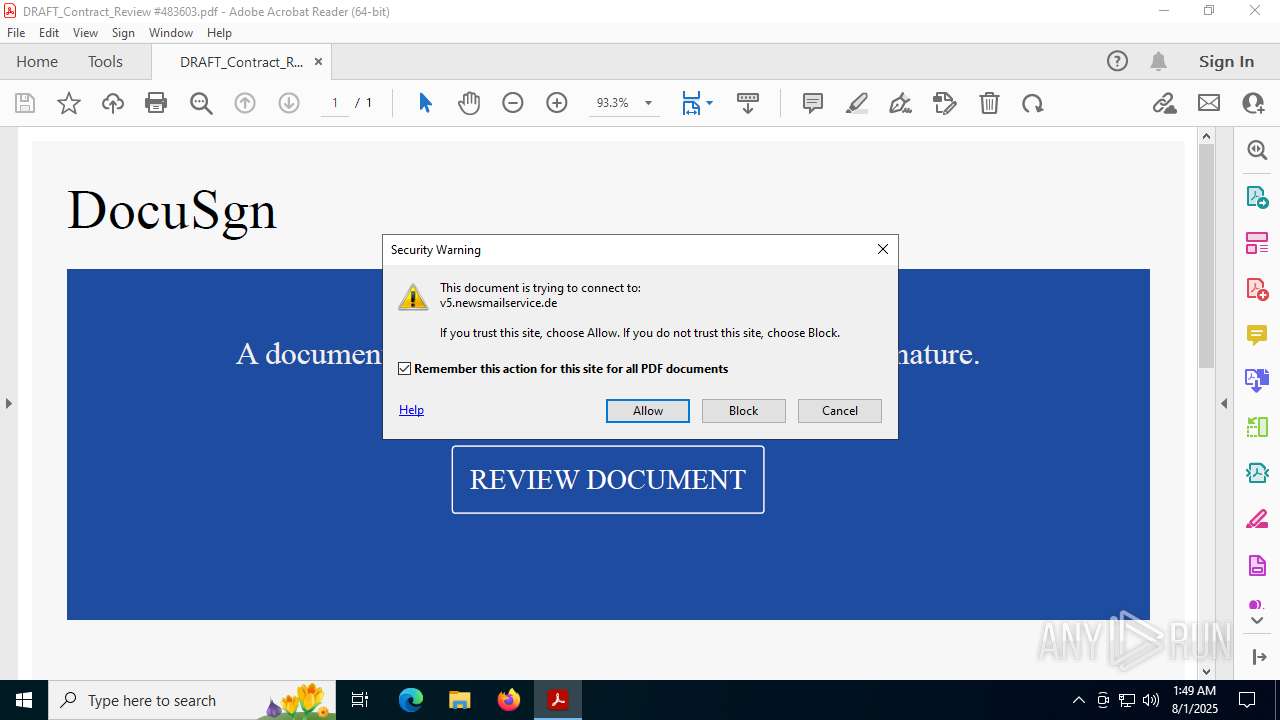This screenshot has width=1280, height=720.
Task: Expand the left navigation pane arrow
Action: (8, 403)
